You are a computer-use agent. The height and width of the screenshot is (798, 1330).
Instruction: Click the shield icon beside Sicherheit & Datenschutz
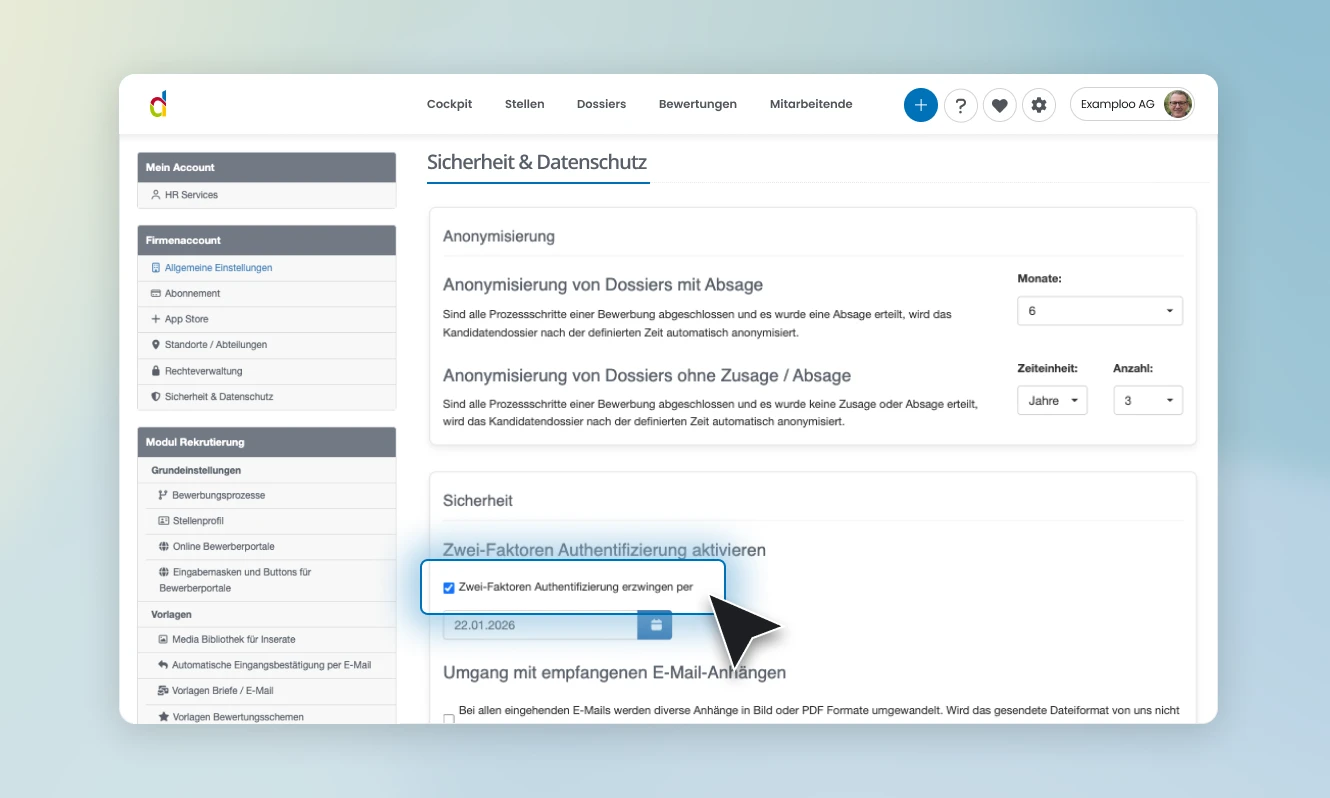156,397
